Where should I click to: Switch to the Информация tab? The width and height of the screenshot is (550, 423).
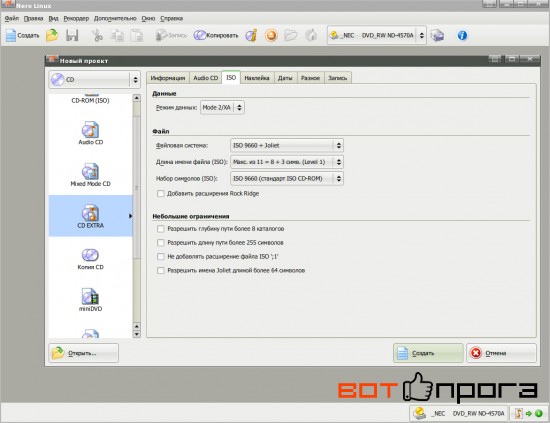pyautogui.click(x=168, y=78)
